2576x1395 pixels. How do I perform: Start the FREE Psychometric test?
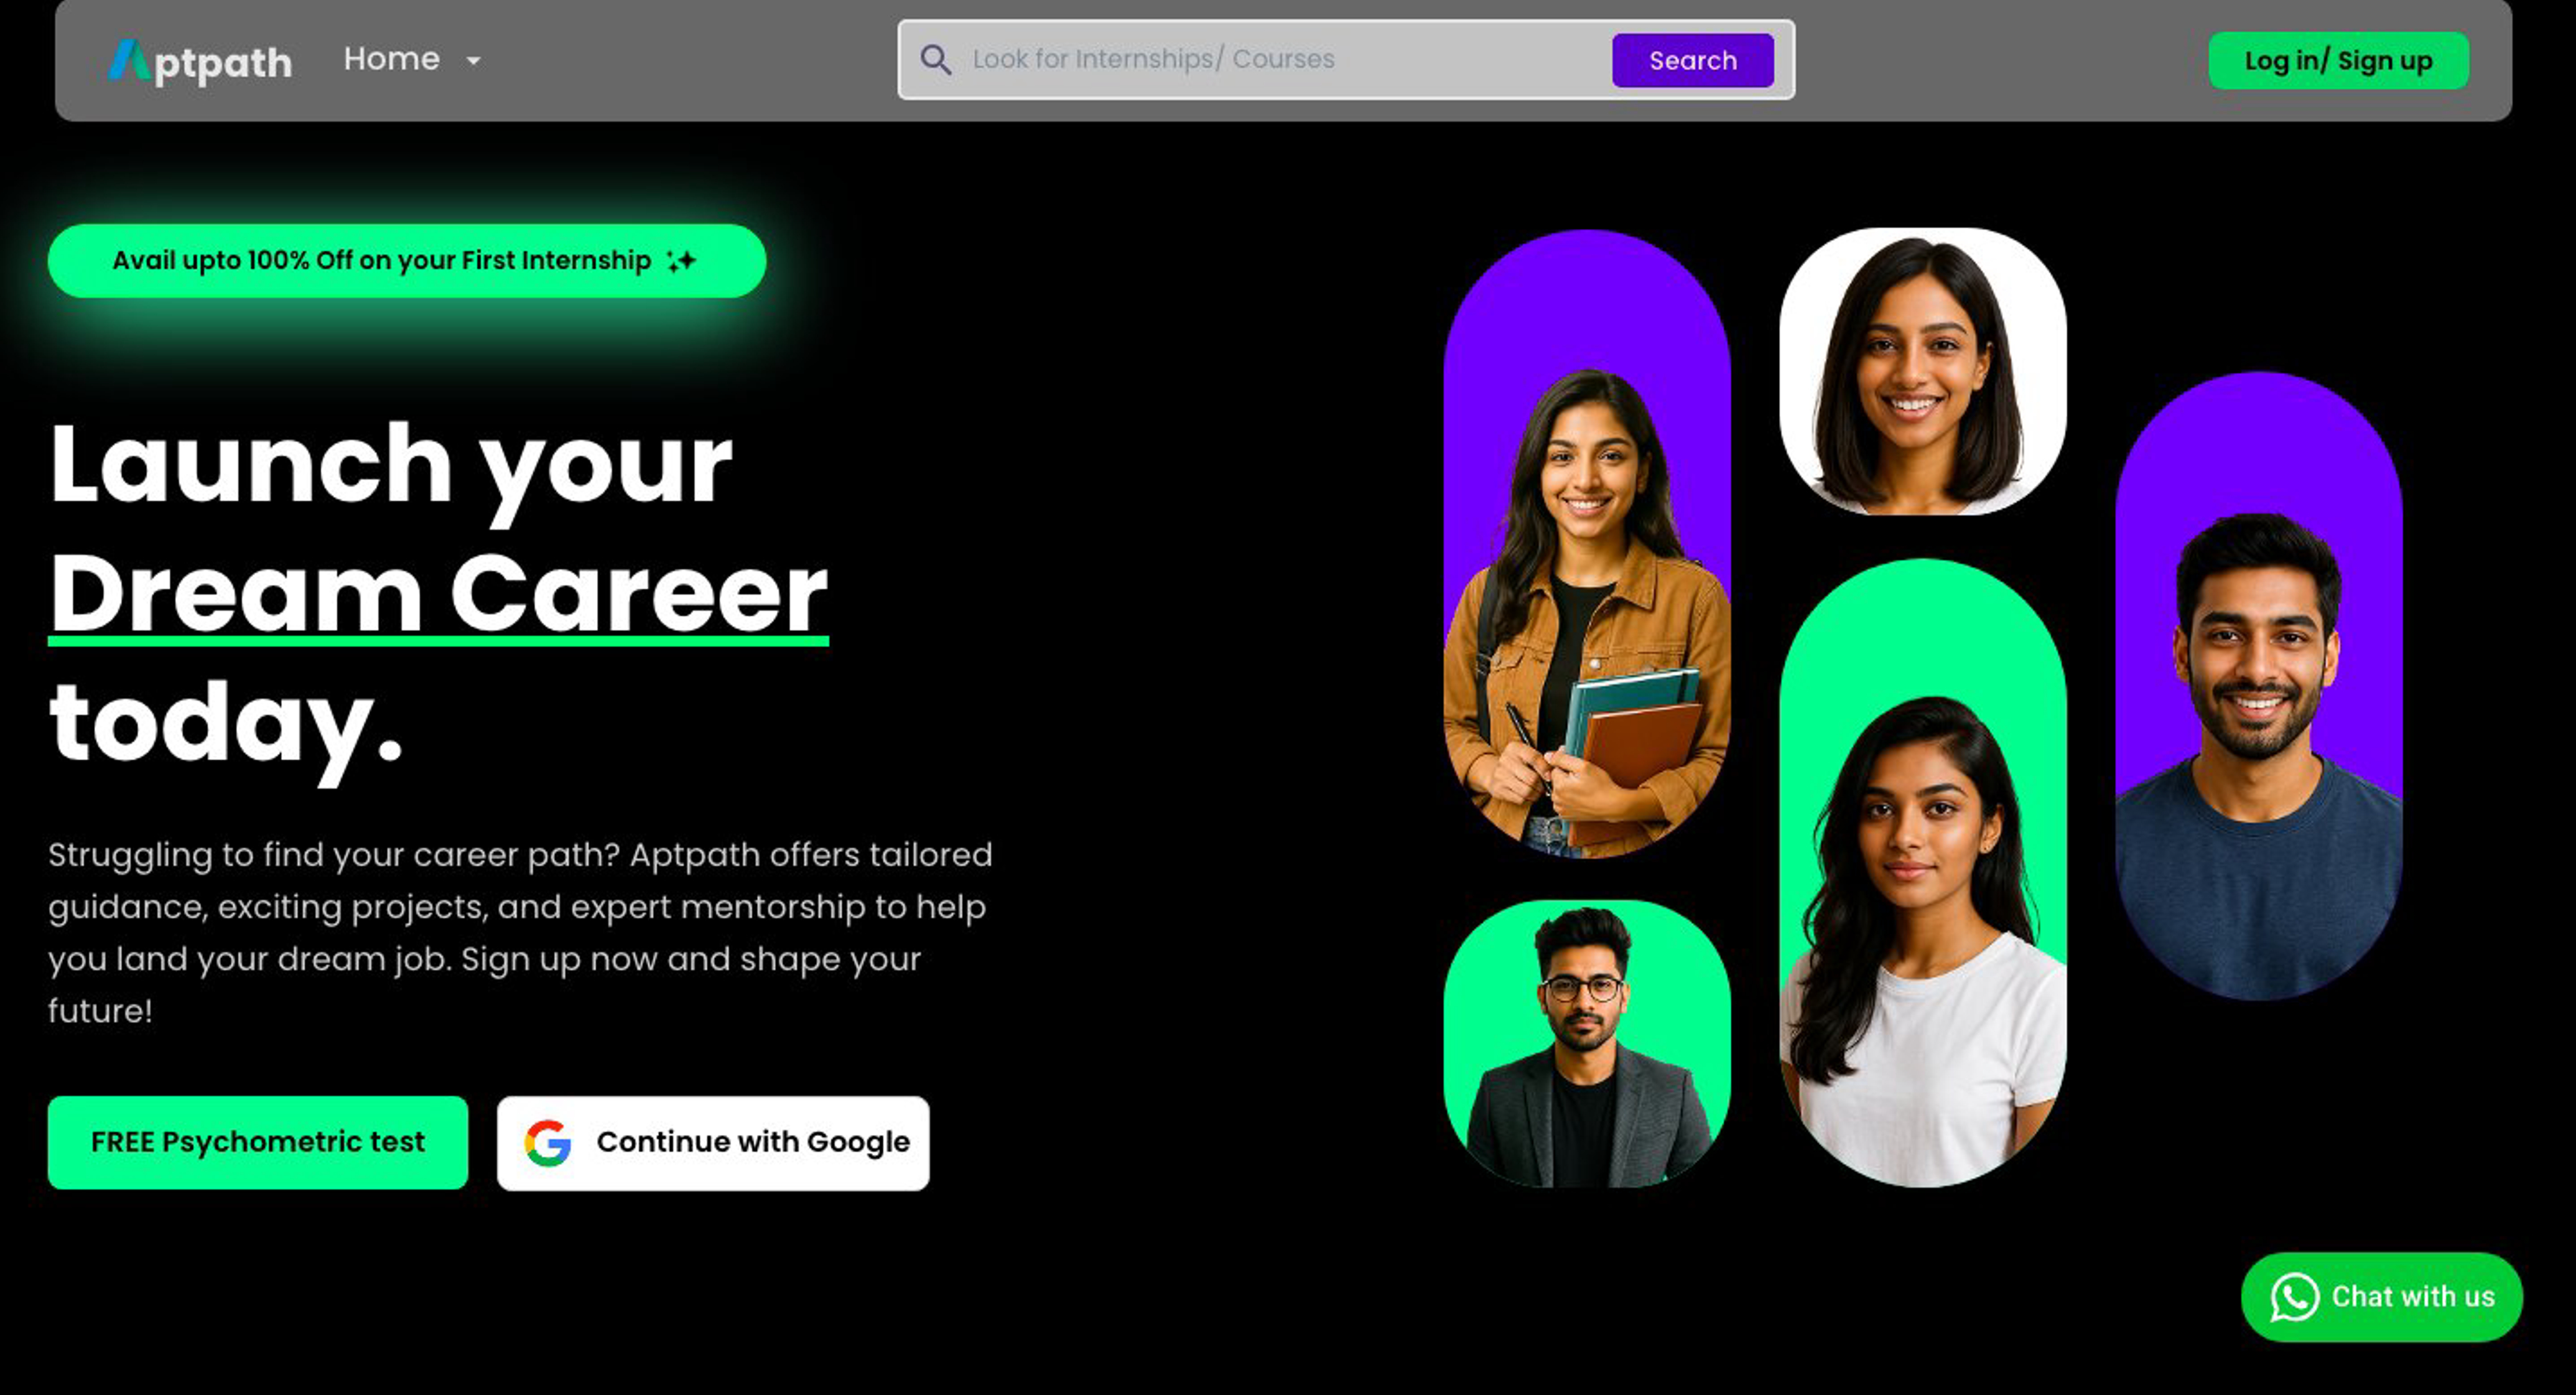258,1142
